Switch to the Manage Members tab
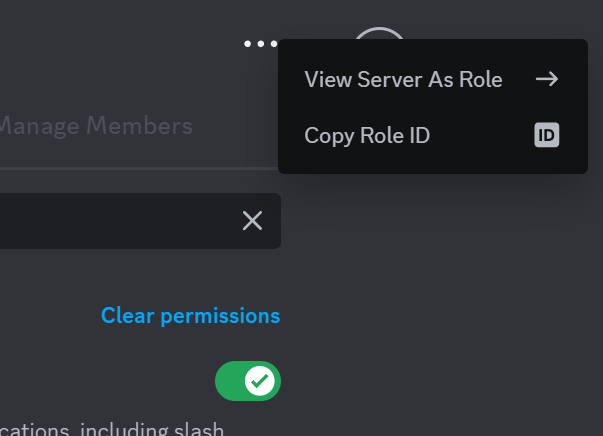 pyautogui.click(x=96, y=126)
